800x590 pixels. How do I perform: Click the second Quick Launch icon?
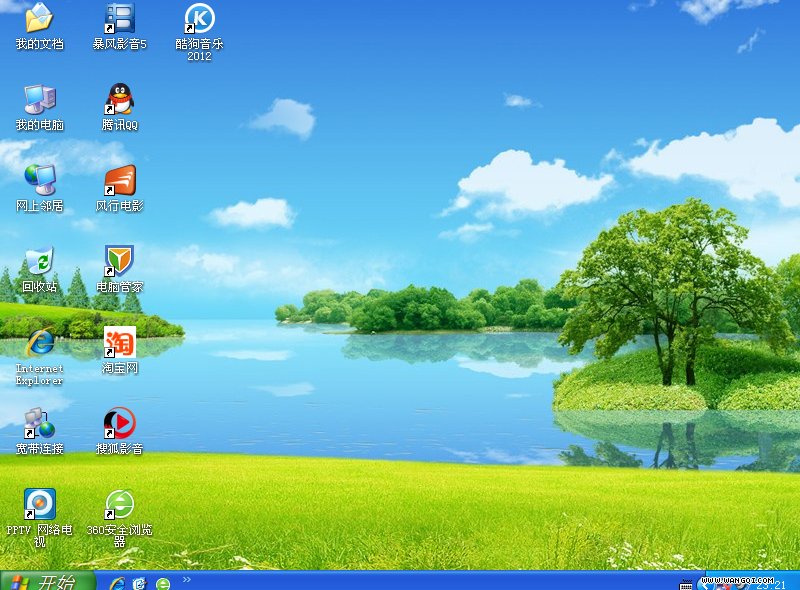pos(140,583)
